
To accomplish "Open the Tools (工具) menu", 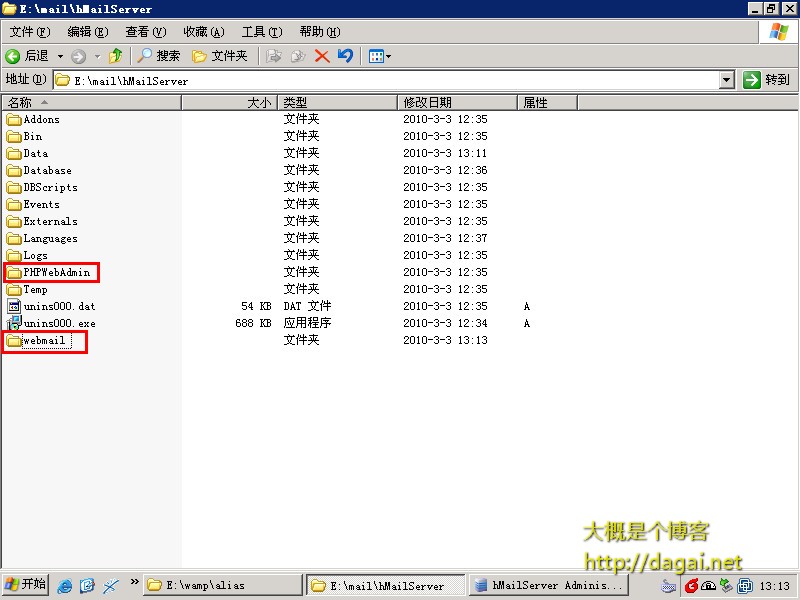I will [261, 32].
